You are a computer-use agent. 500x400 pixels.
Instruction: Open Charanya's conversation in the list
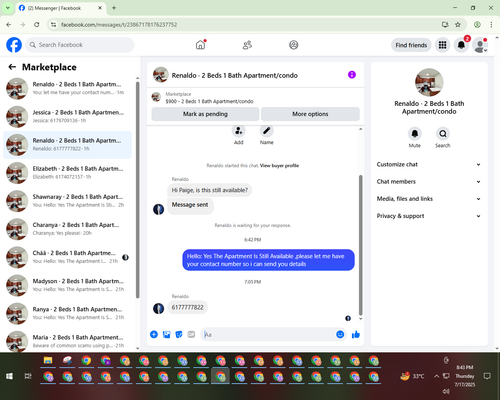coord(67,229)
